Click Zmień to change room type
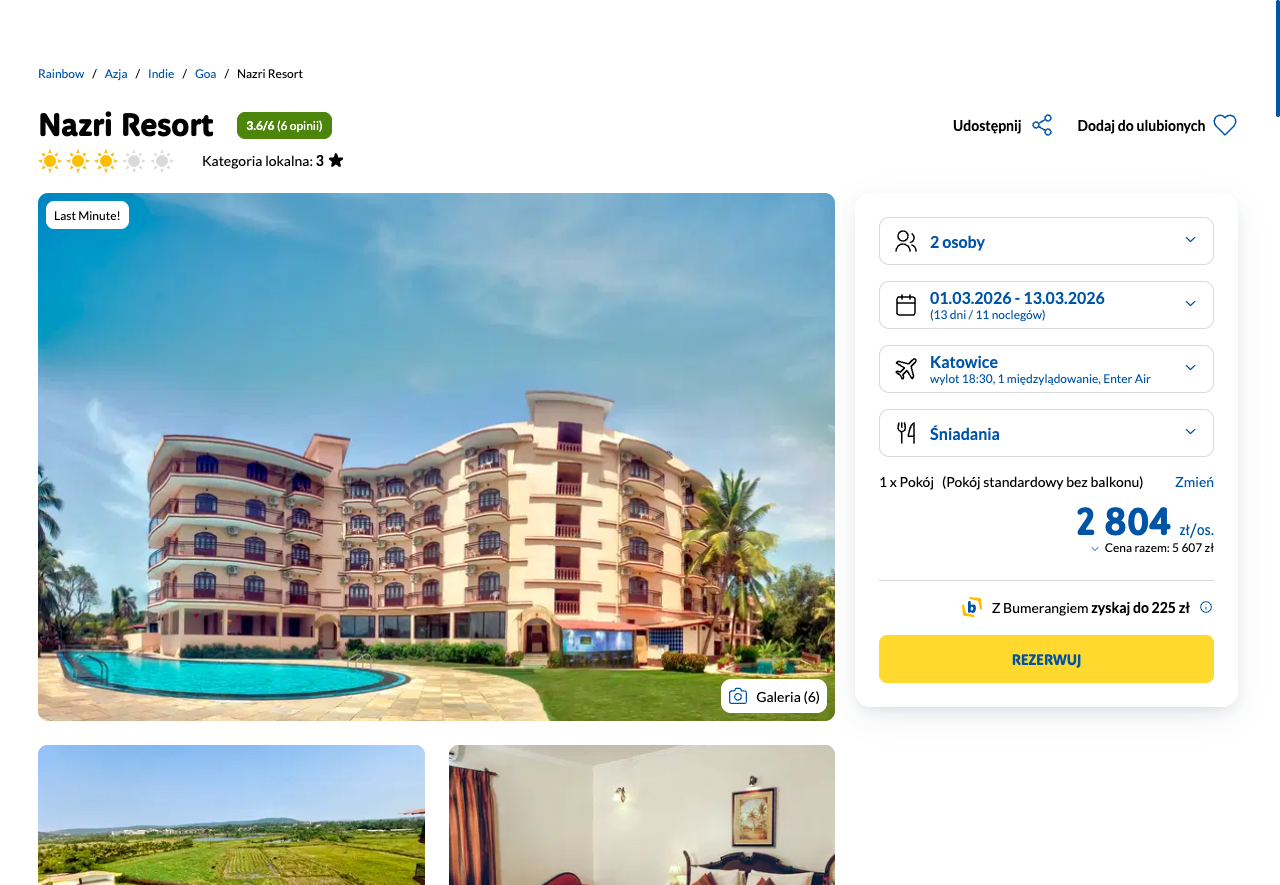Screen dimensions: 1280x885 tap(1194, 482)
